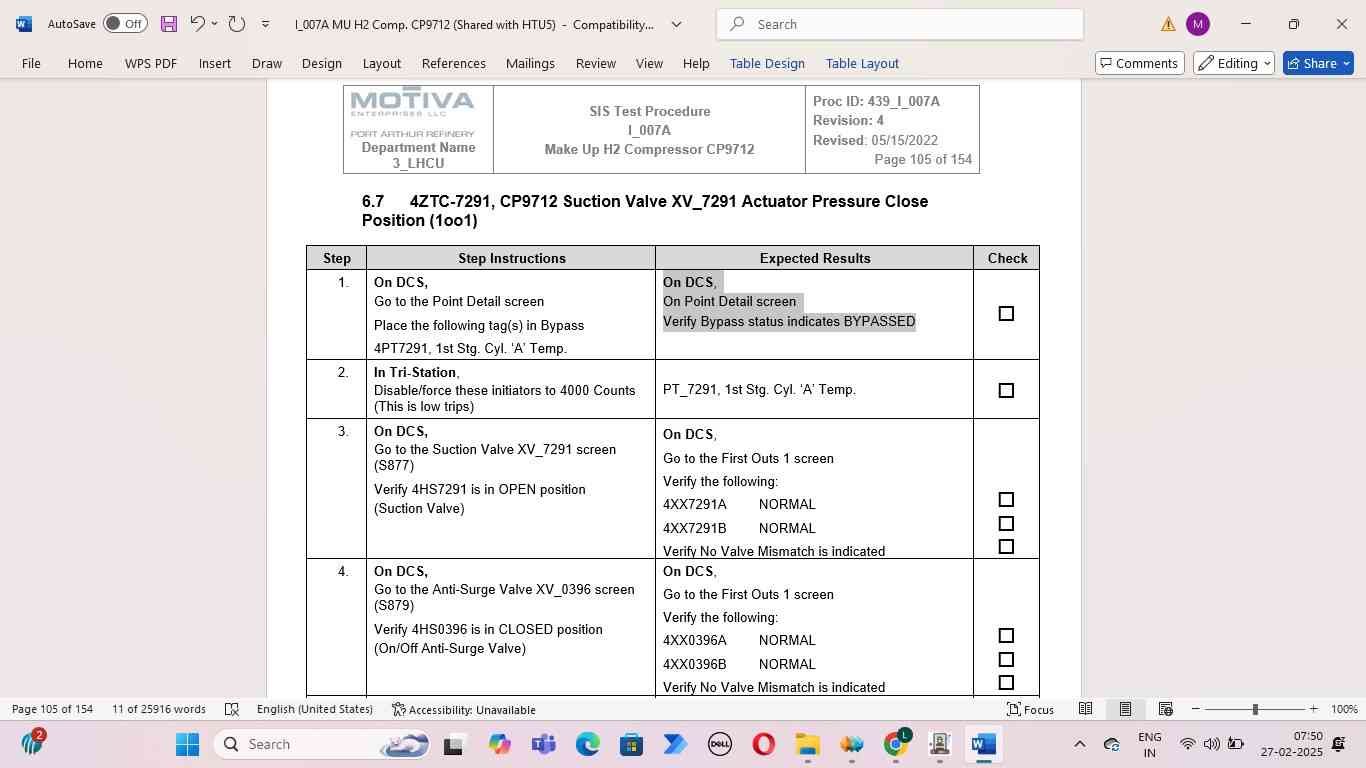Open the Help tab
Viewport: 1366px width, 768px height.
(696, 63)
